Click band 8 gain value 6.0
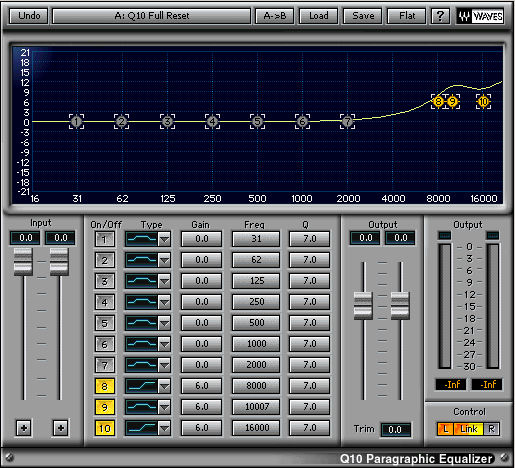 (202, 386)
